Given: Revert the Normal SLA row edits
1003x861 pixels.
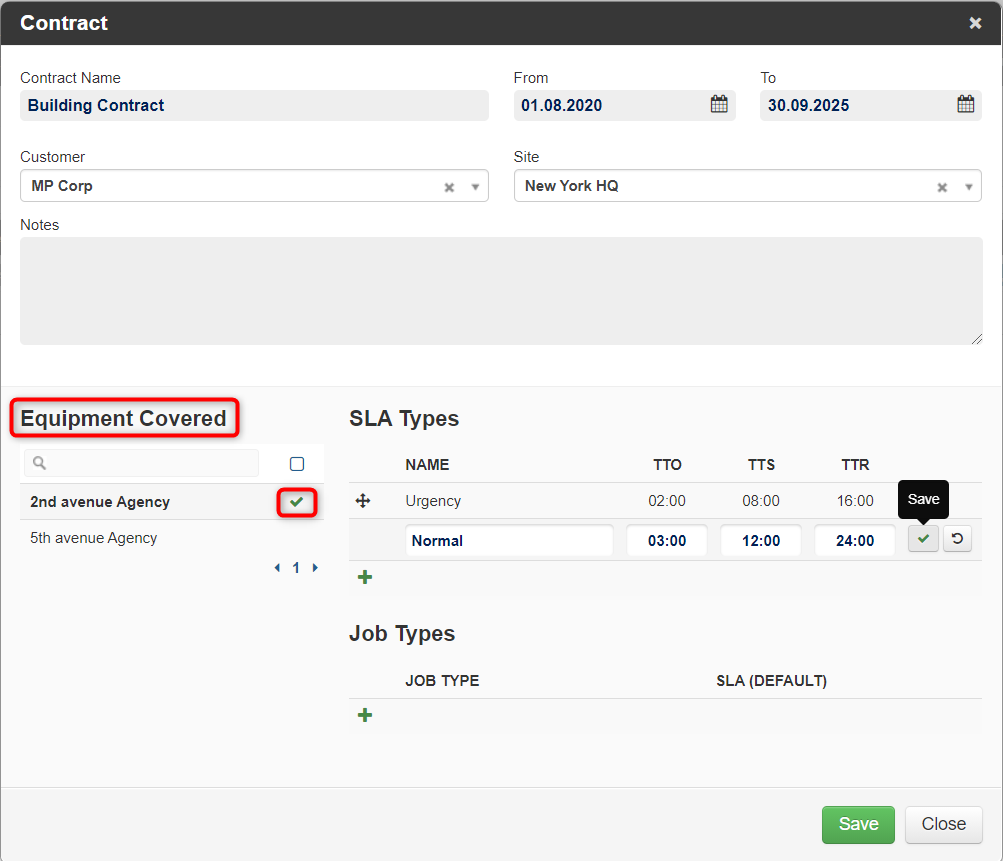Looking at the screenshot, I should point(957,539).
